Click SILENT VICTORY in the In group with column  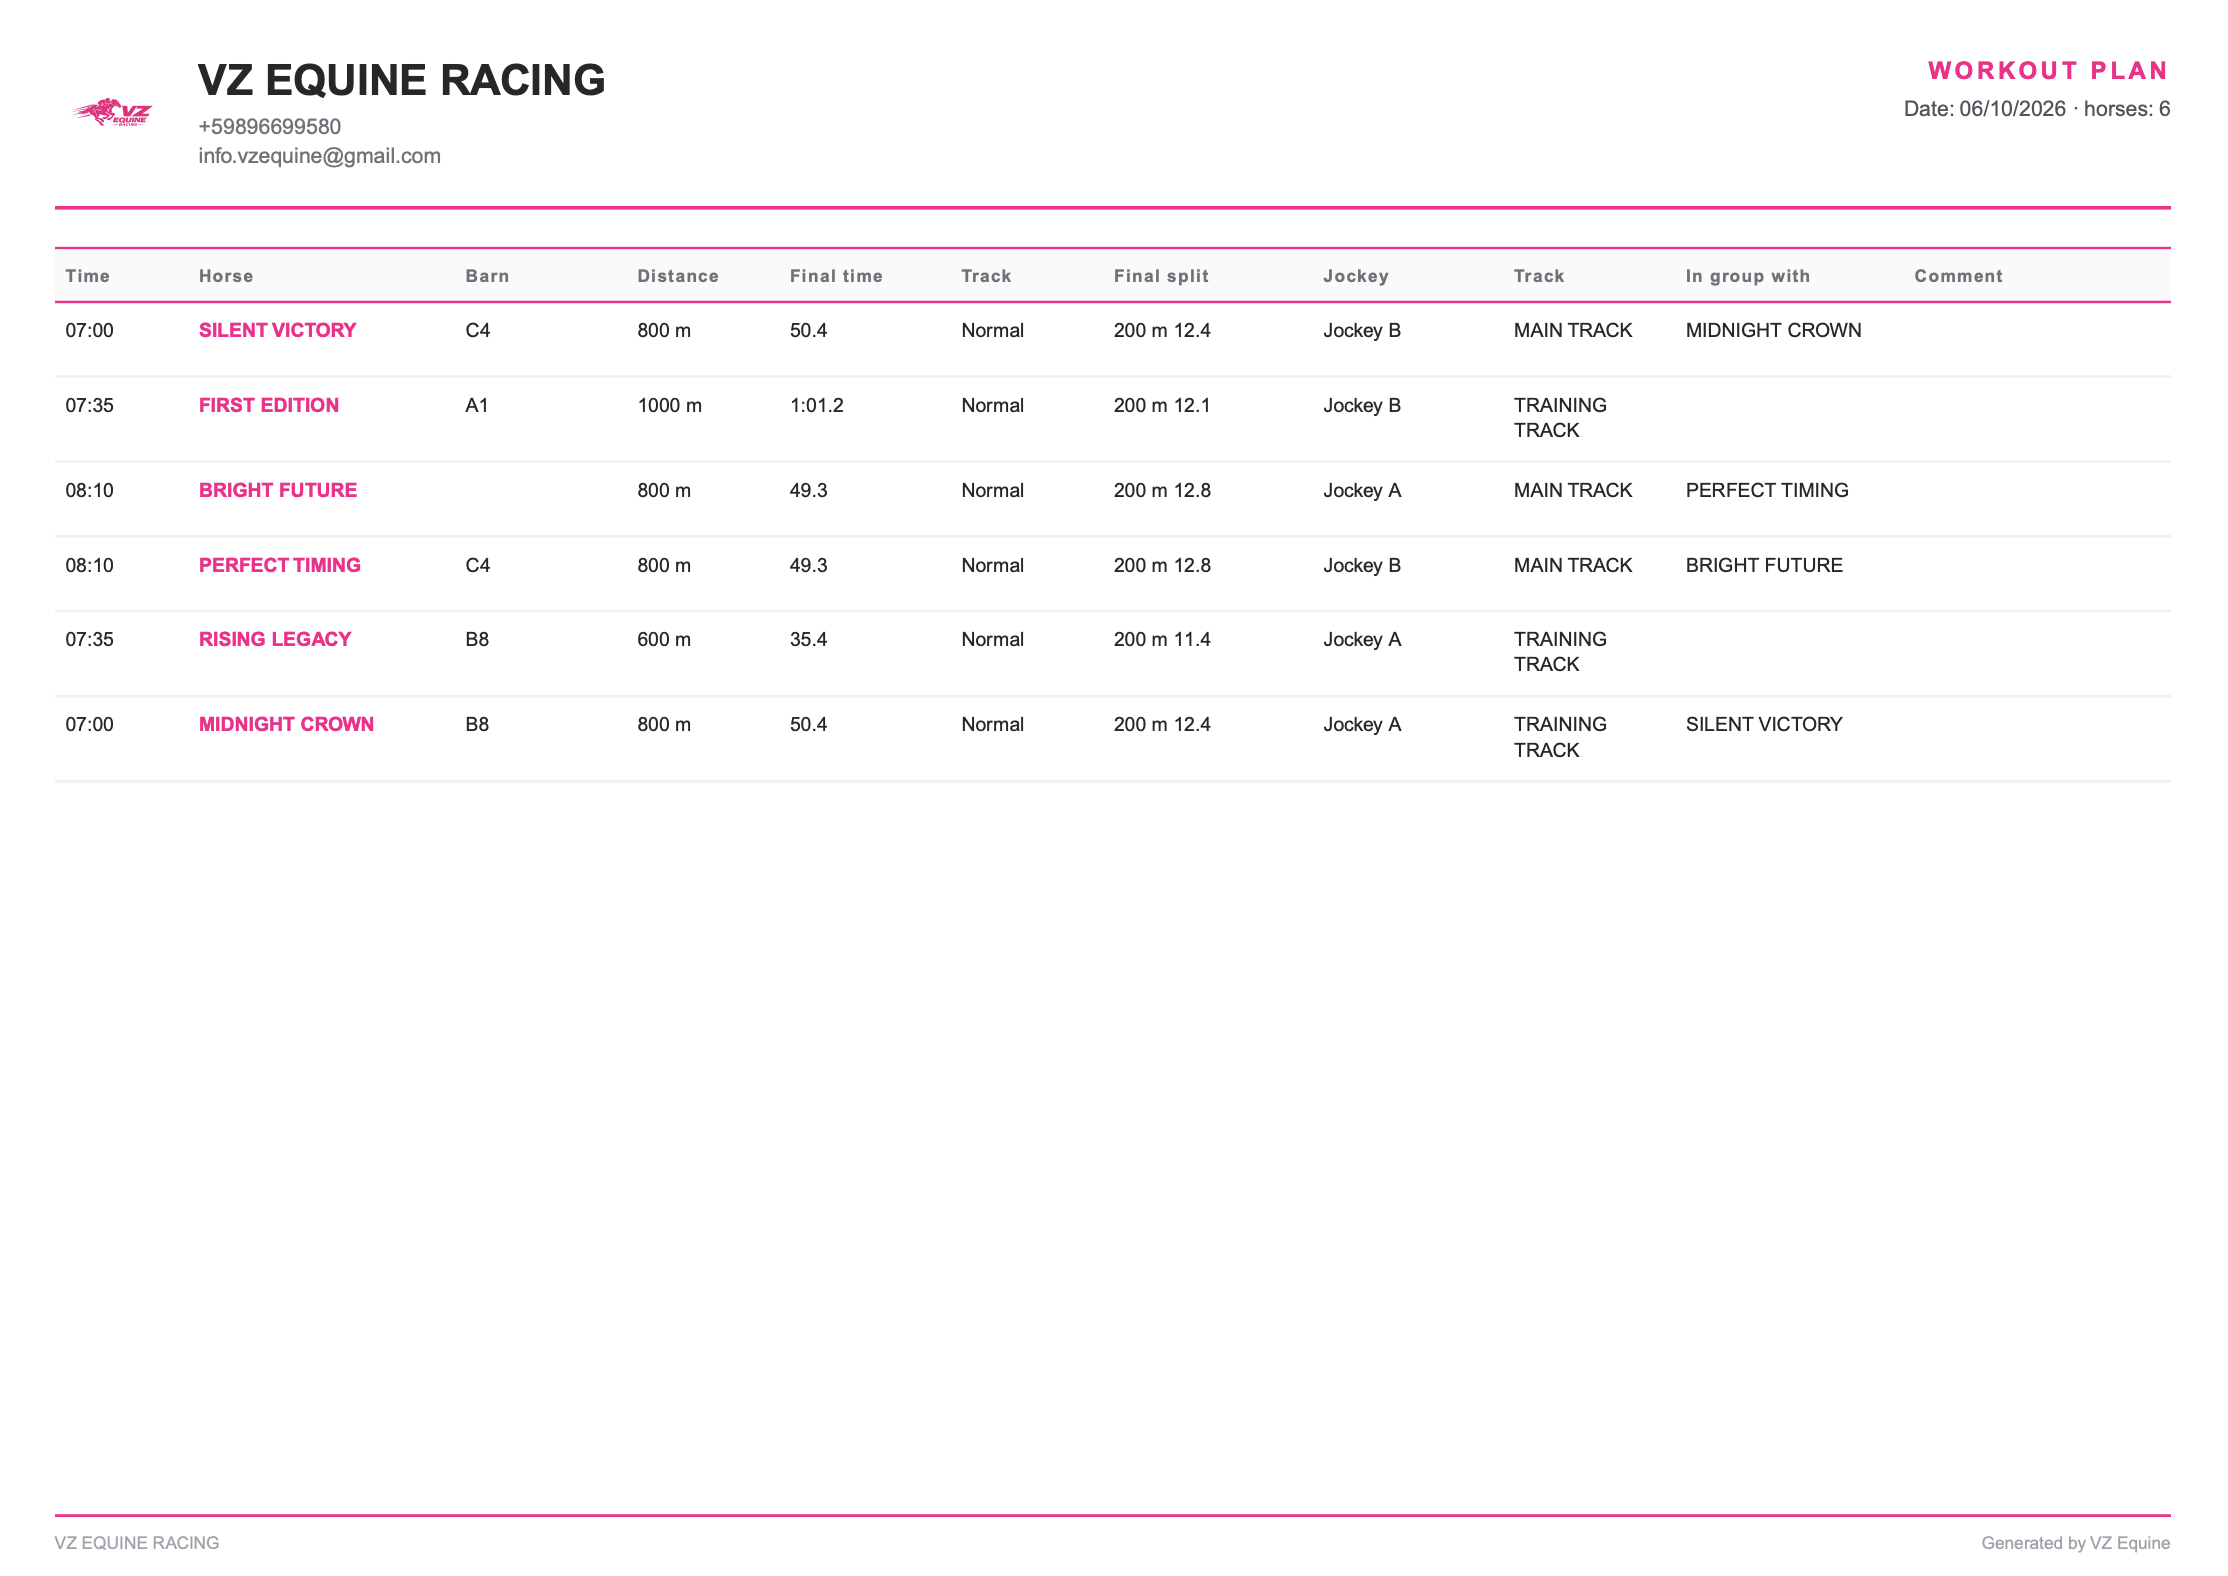(1764, 724)
